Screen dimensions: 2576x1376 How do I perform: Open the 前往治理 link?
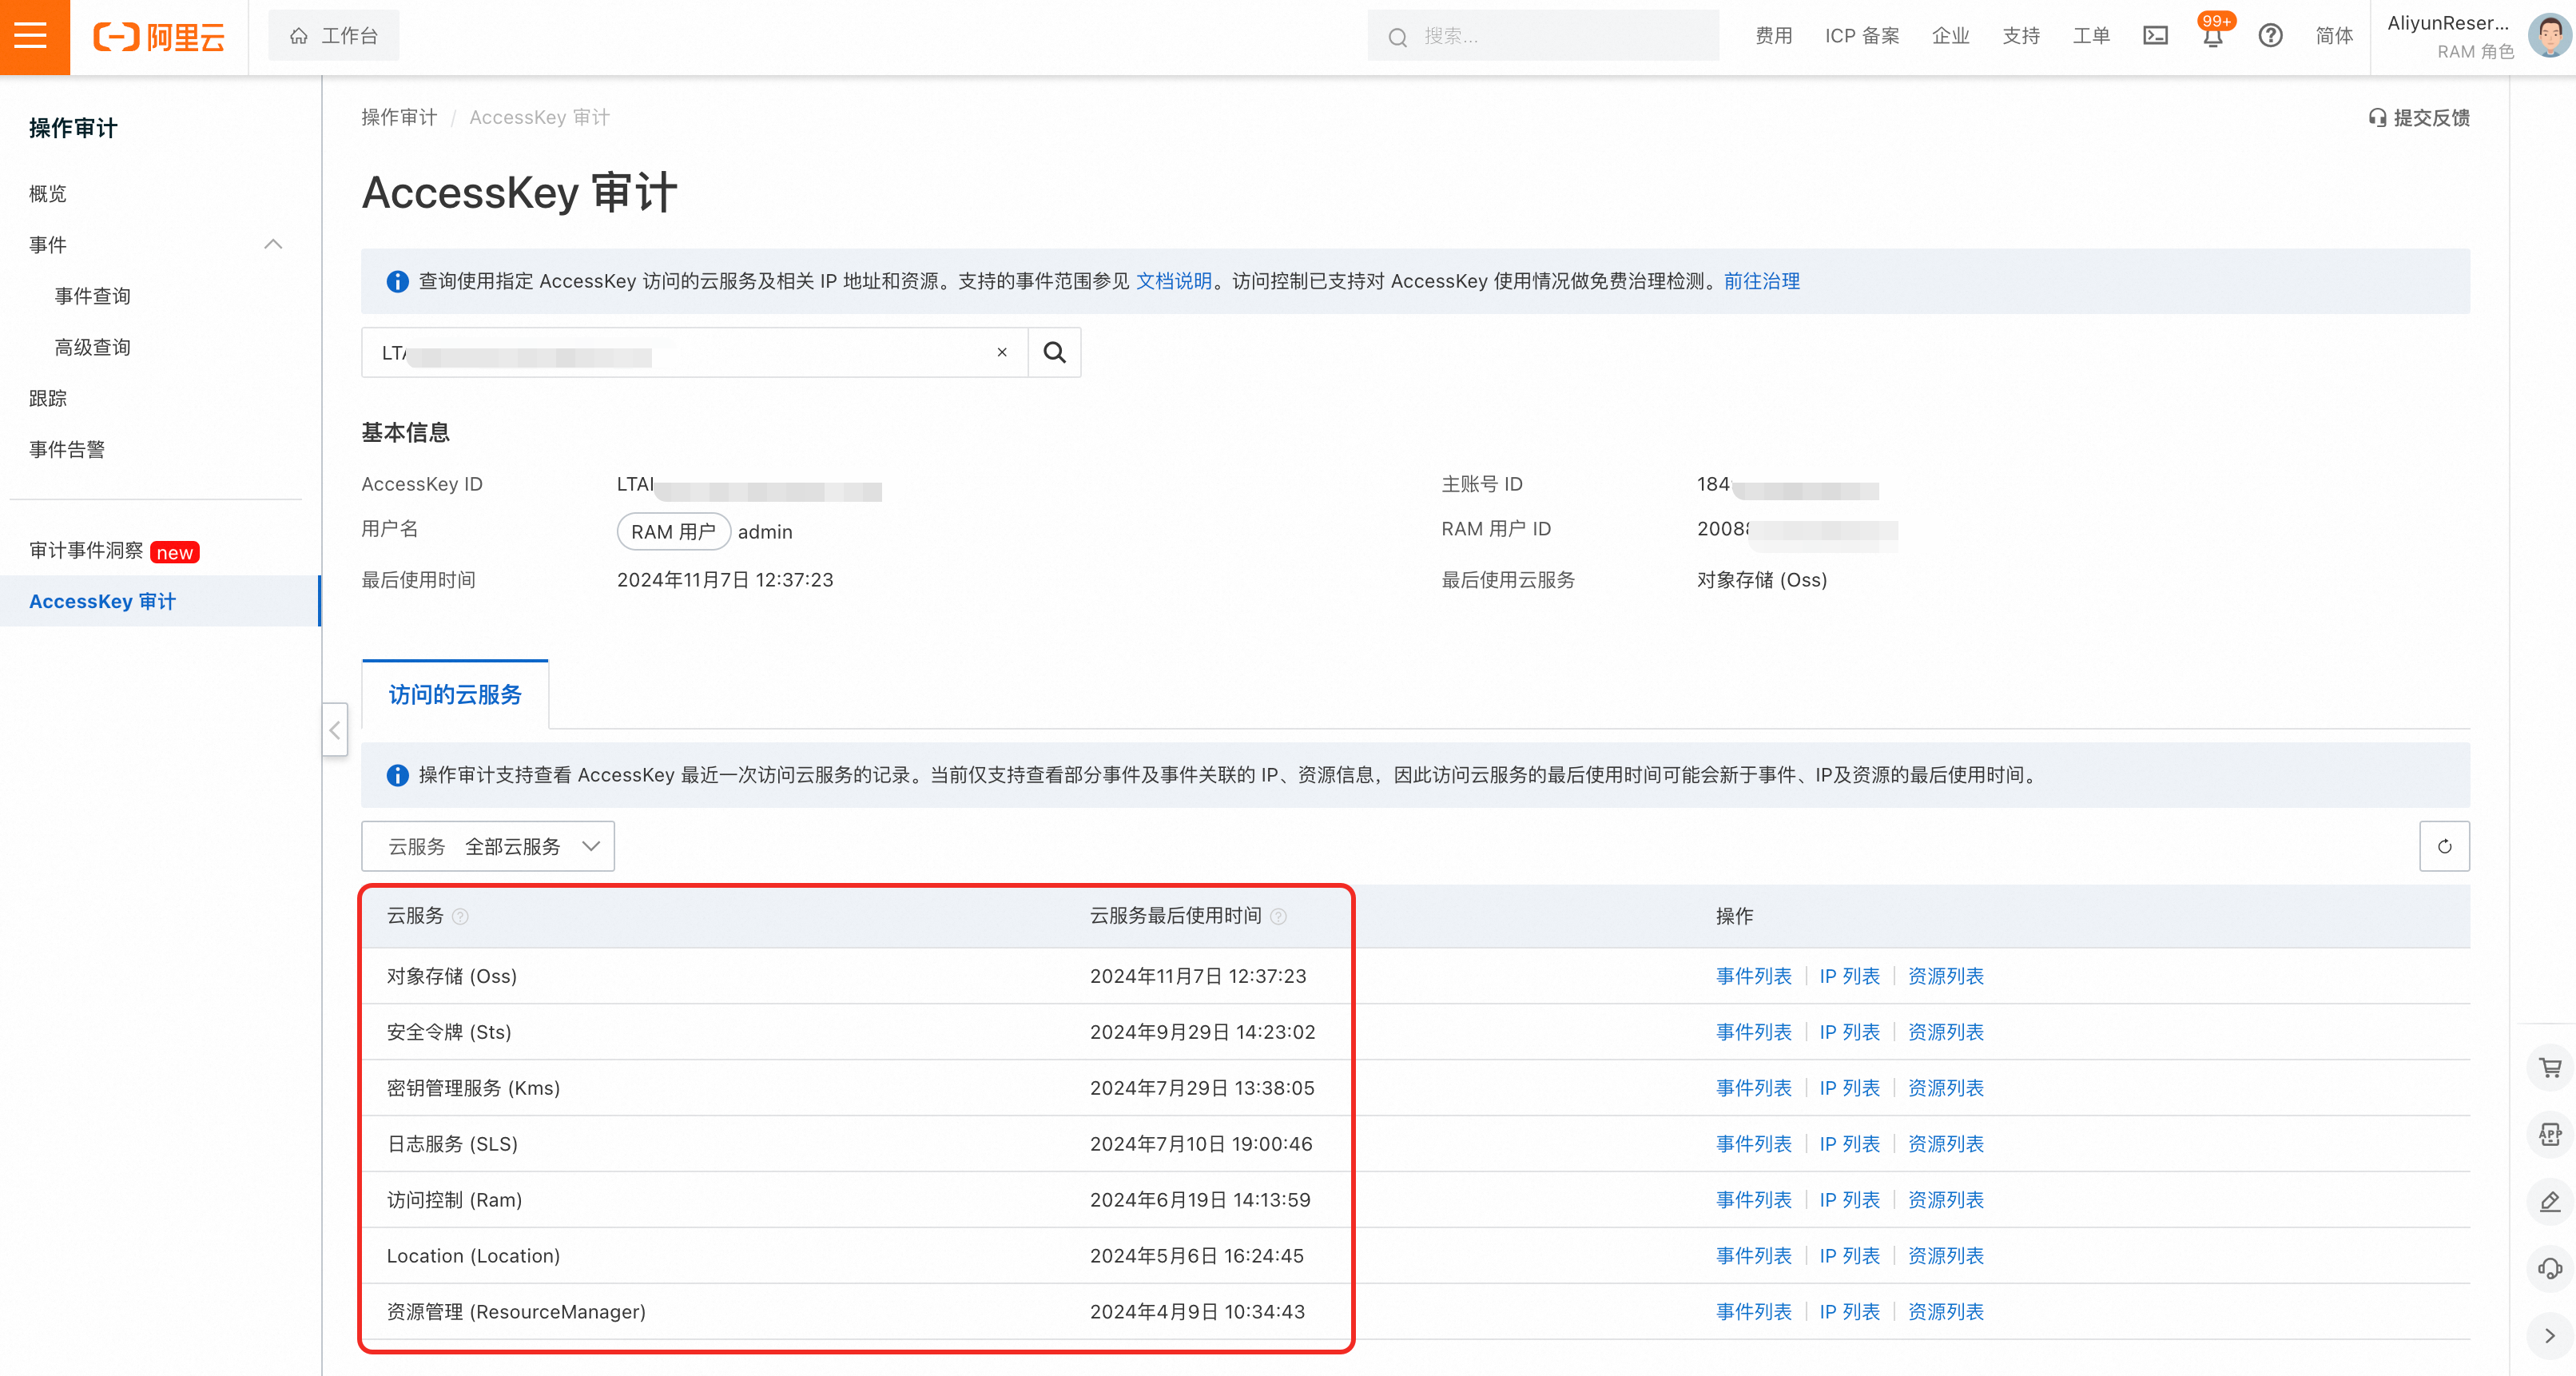point(1762,281)
